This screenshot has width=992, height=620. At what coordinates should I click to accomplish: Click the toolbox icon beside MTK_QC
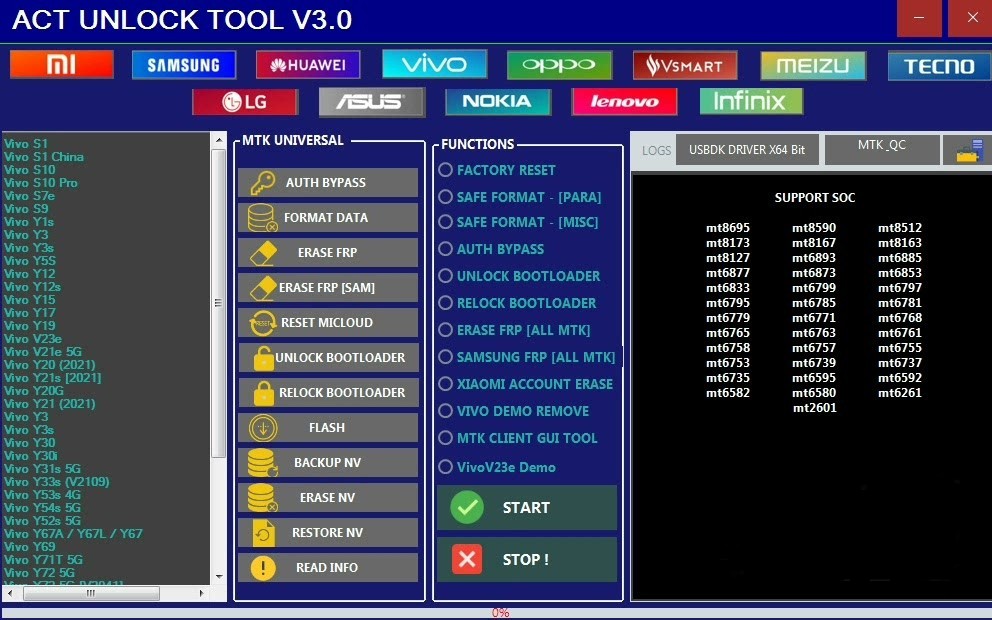coord(969,151)
